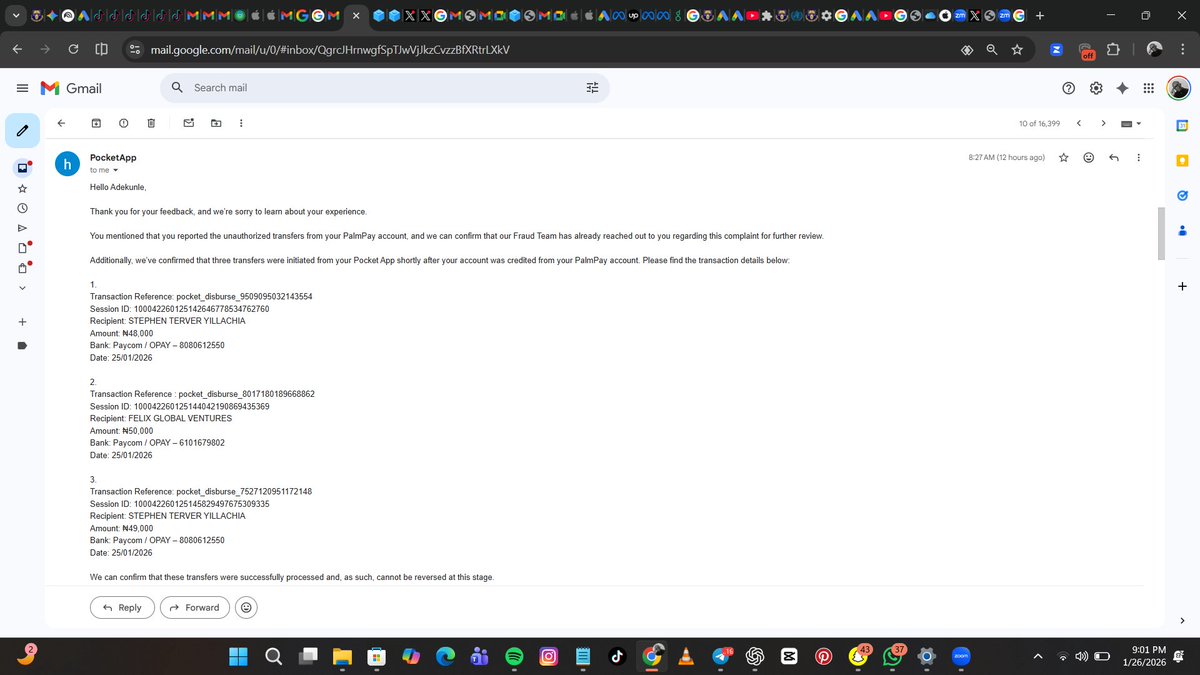1200x675 pixels.
Task: Star the PocketApp email
Action: coord(1063,157)
